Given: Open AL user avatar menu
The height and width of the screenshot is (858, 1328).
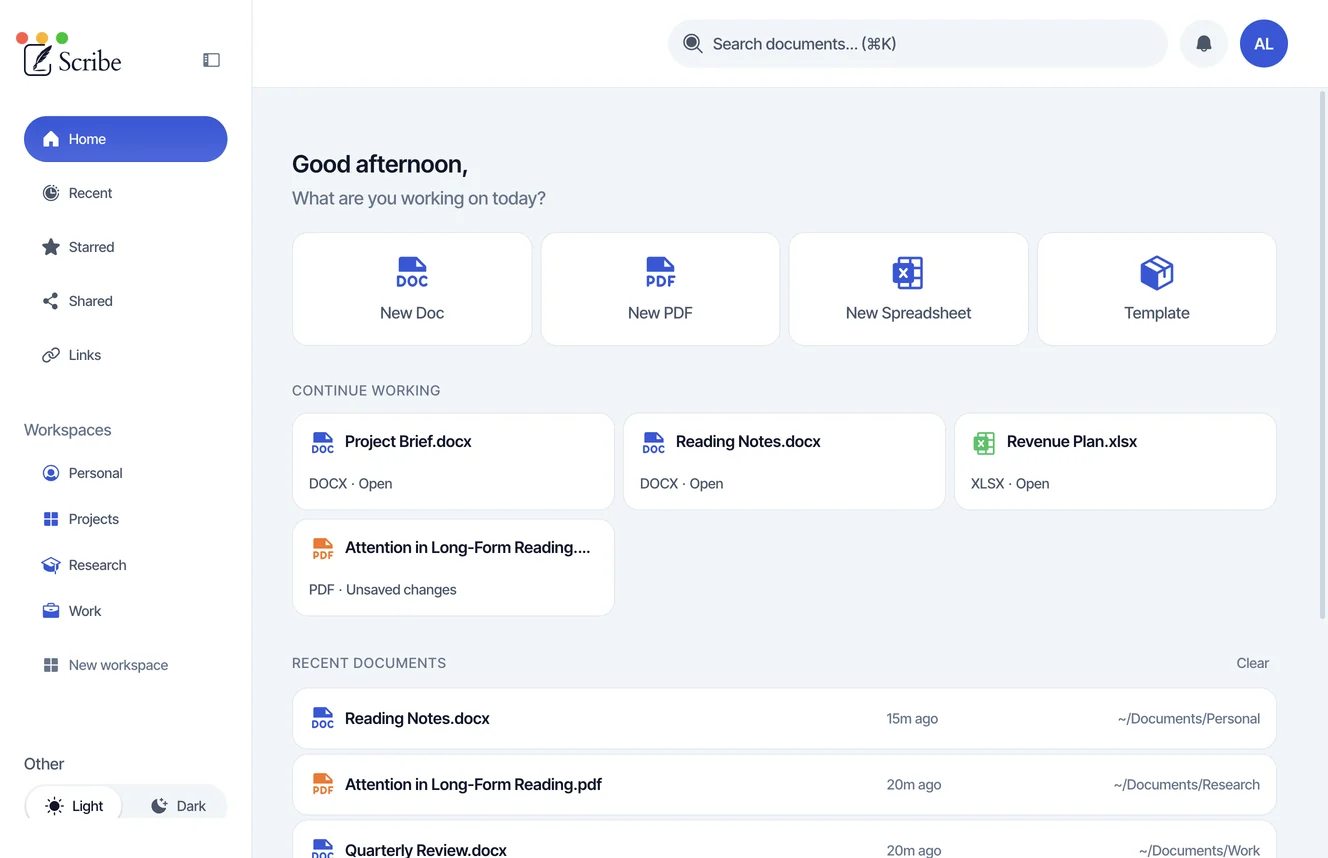Looking at the screenshot, I should pyautogui.click(x=1264, y=44).
